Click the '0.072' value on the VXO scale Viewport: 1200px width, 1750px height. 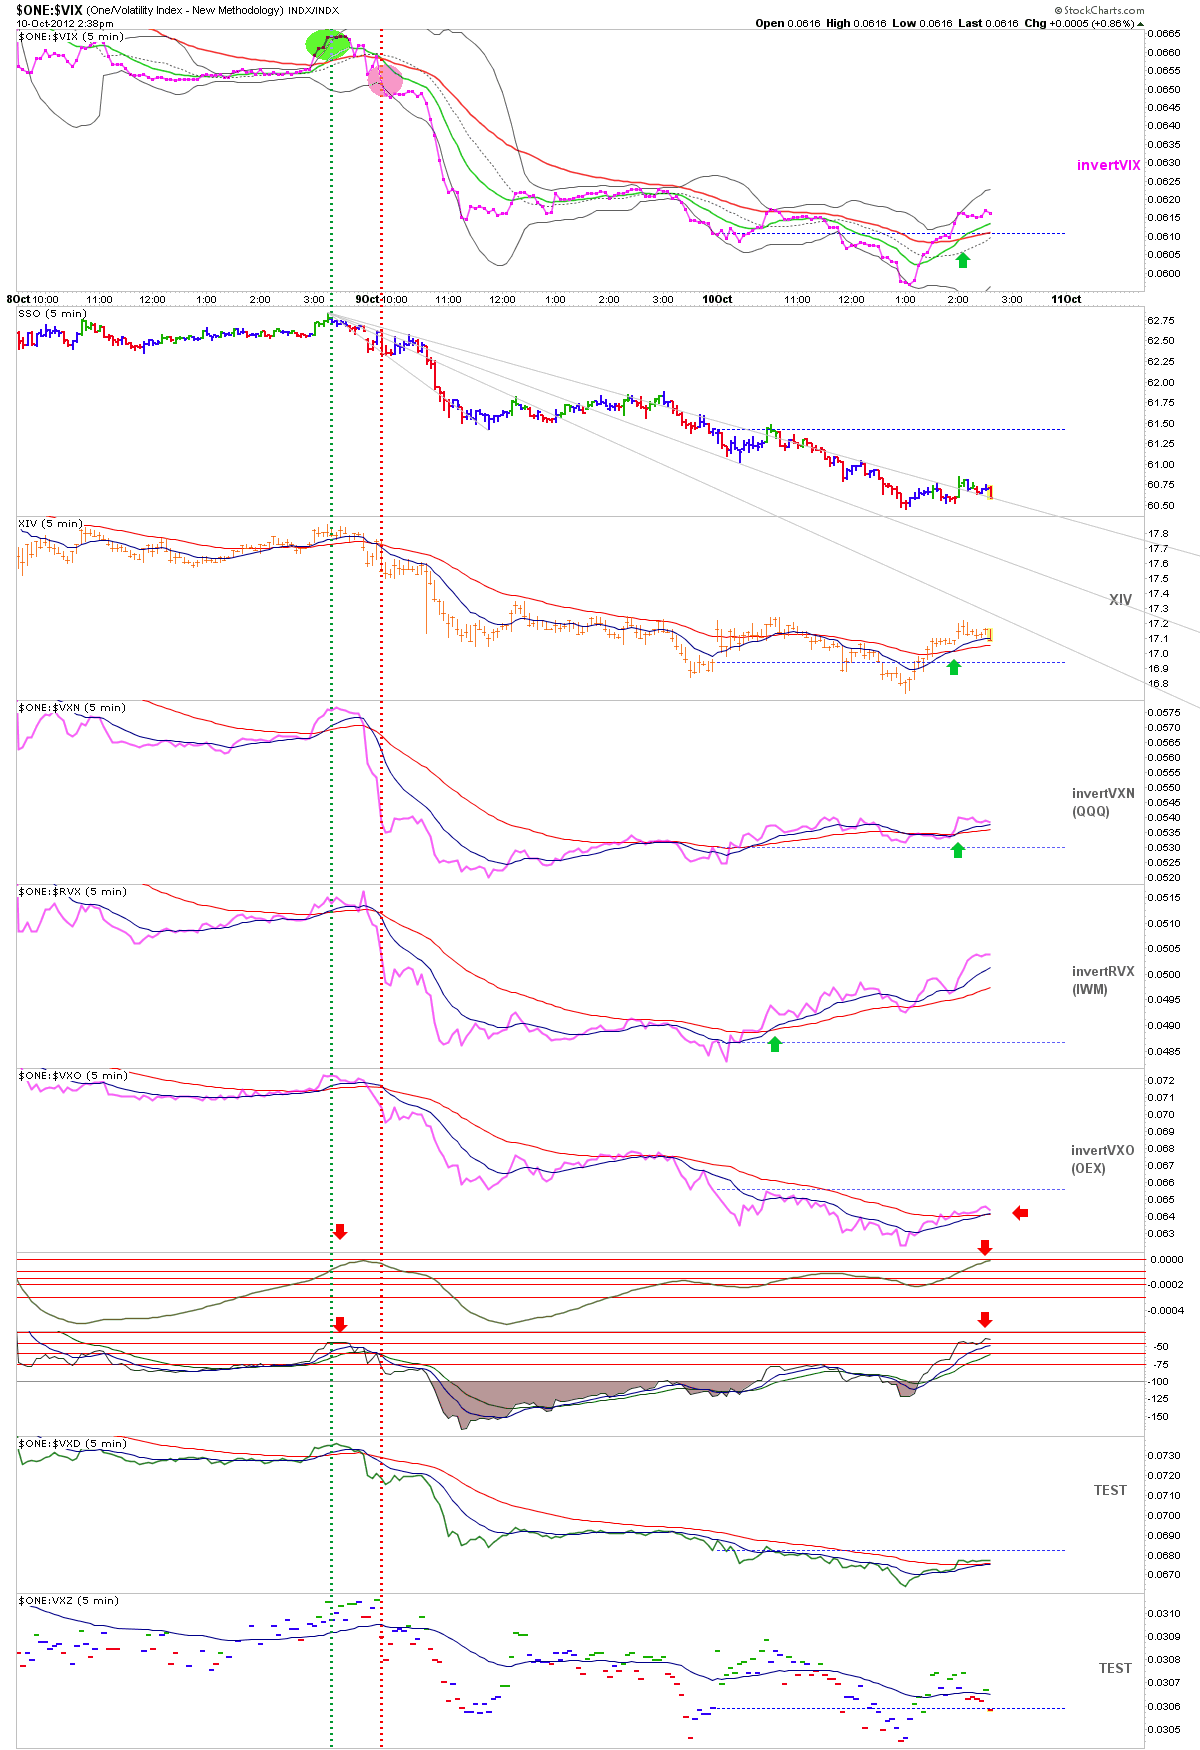click(1161, 1080)
